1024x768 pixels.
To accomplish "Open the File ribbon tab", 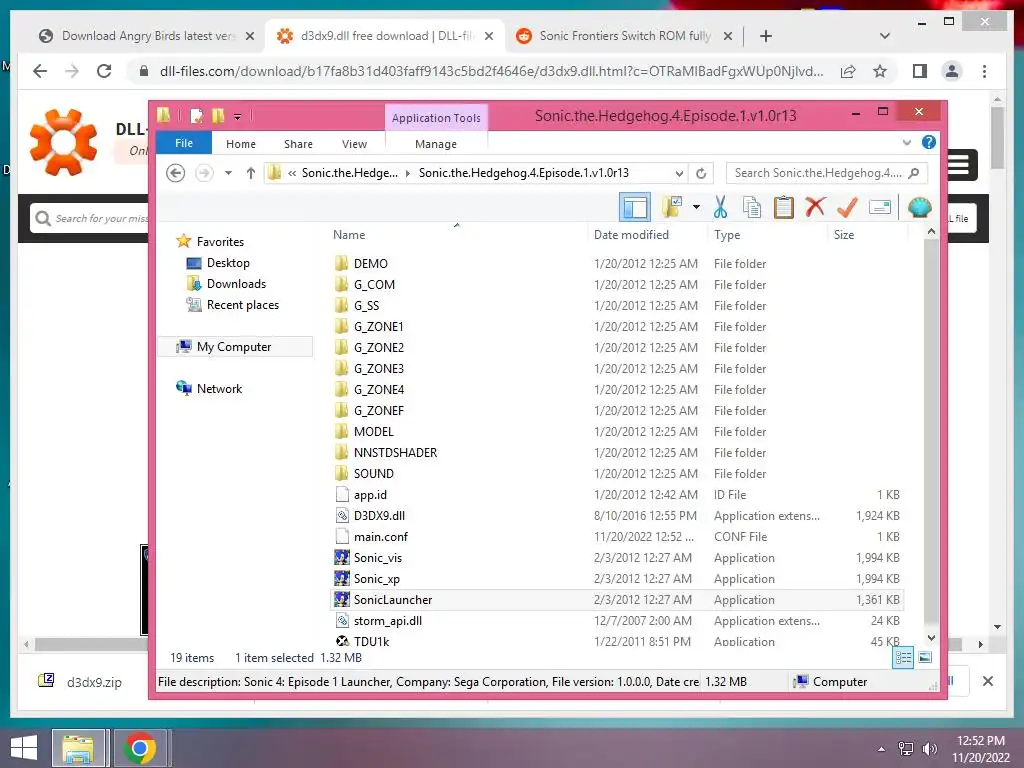I will click(184, 143).
